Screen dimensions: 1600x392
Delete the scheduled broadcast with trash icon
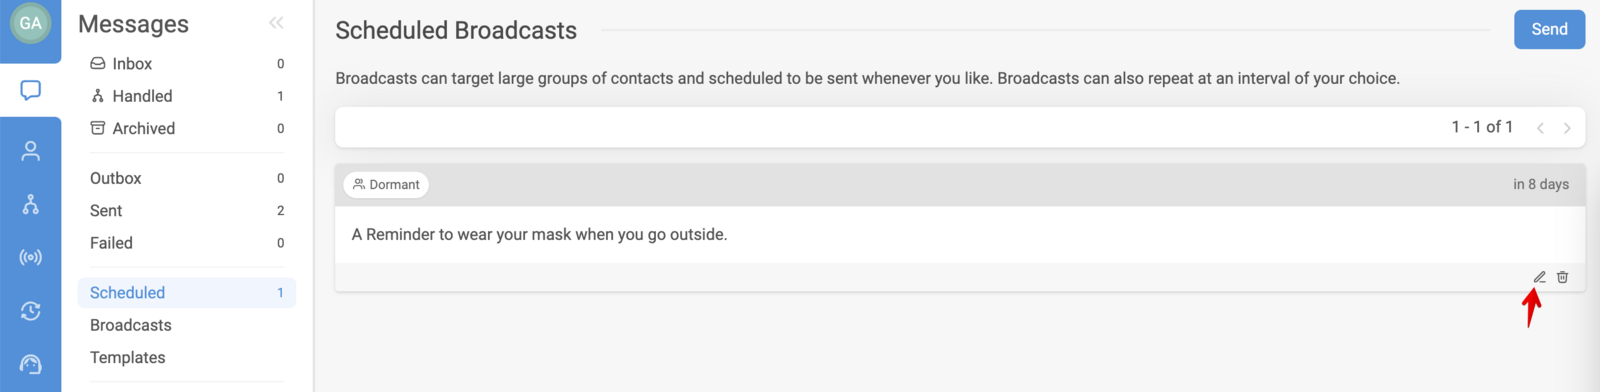[x=1562, y=277]
